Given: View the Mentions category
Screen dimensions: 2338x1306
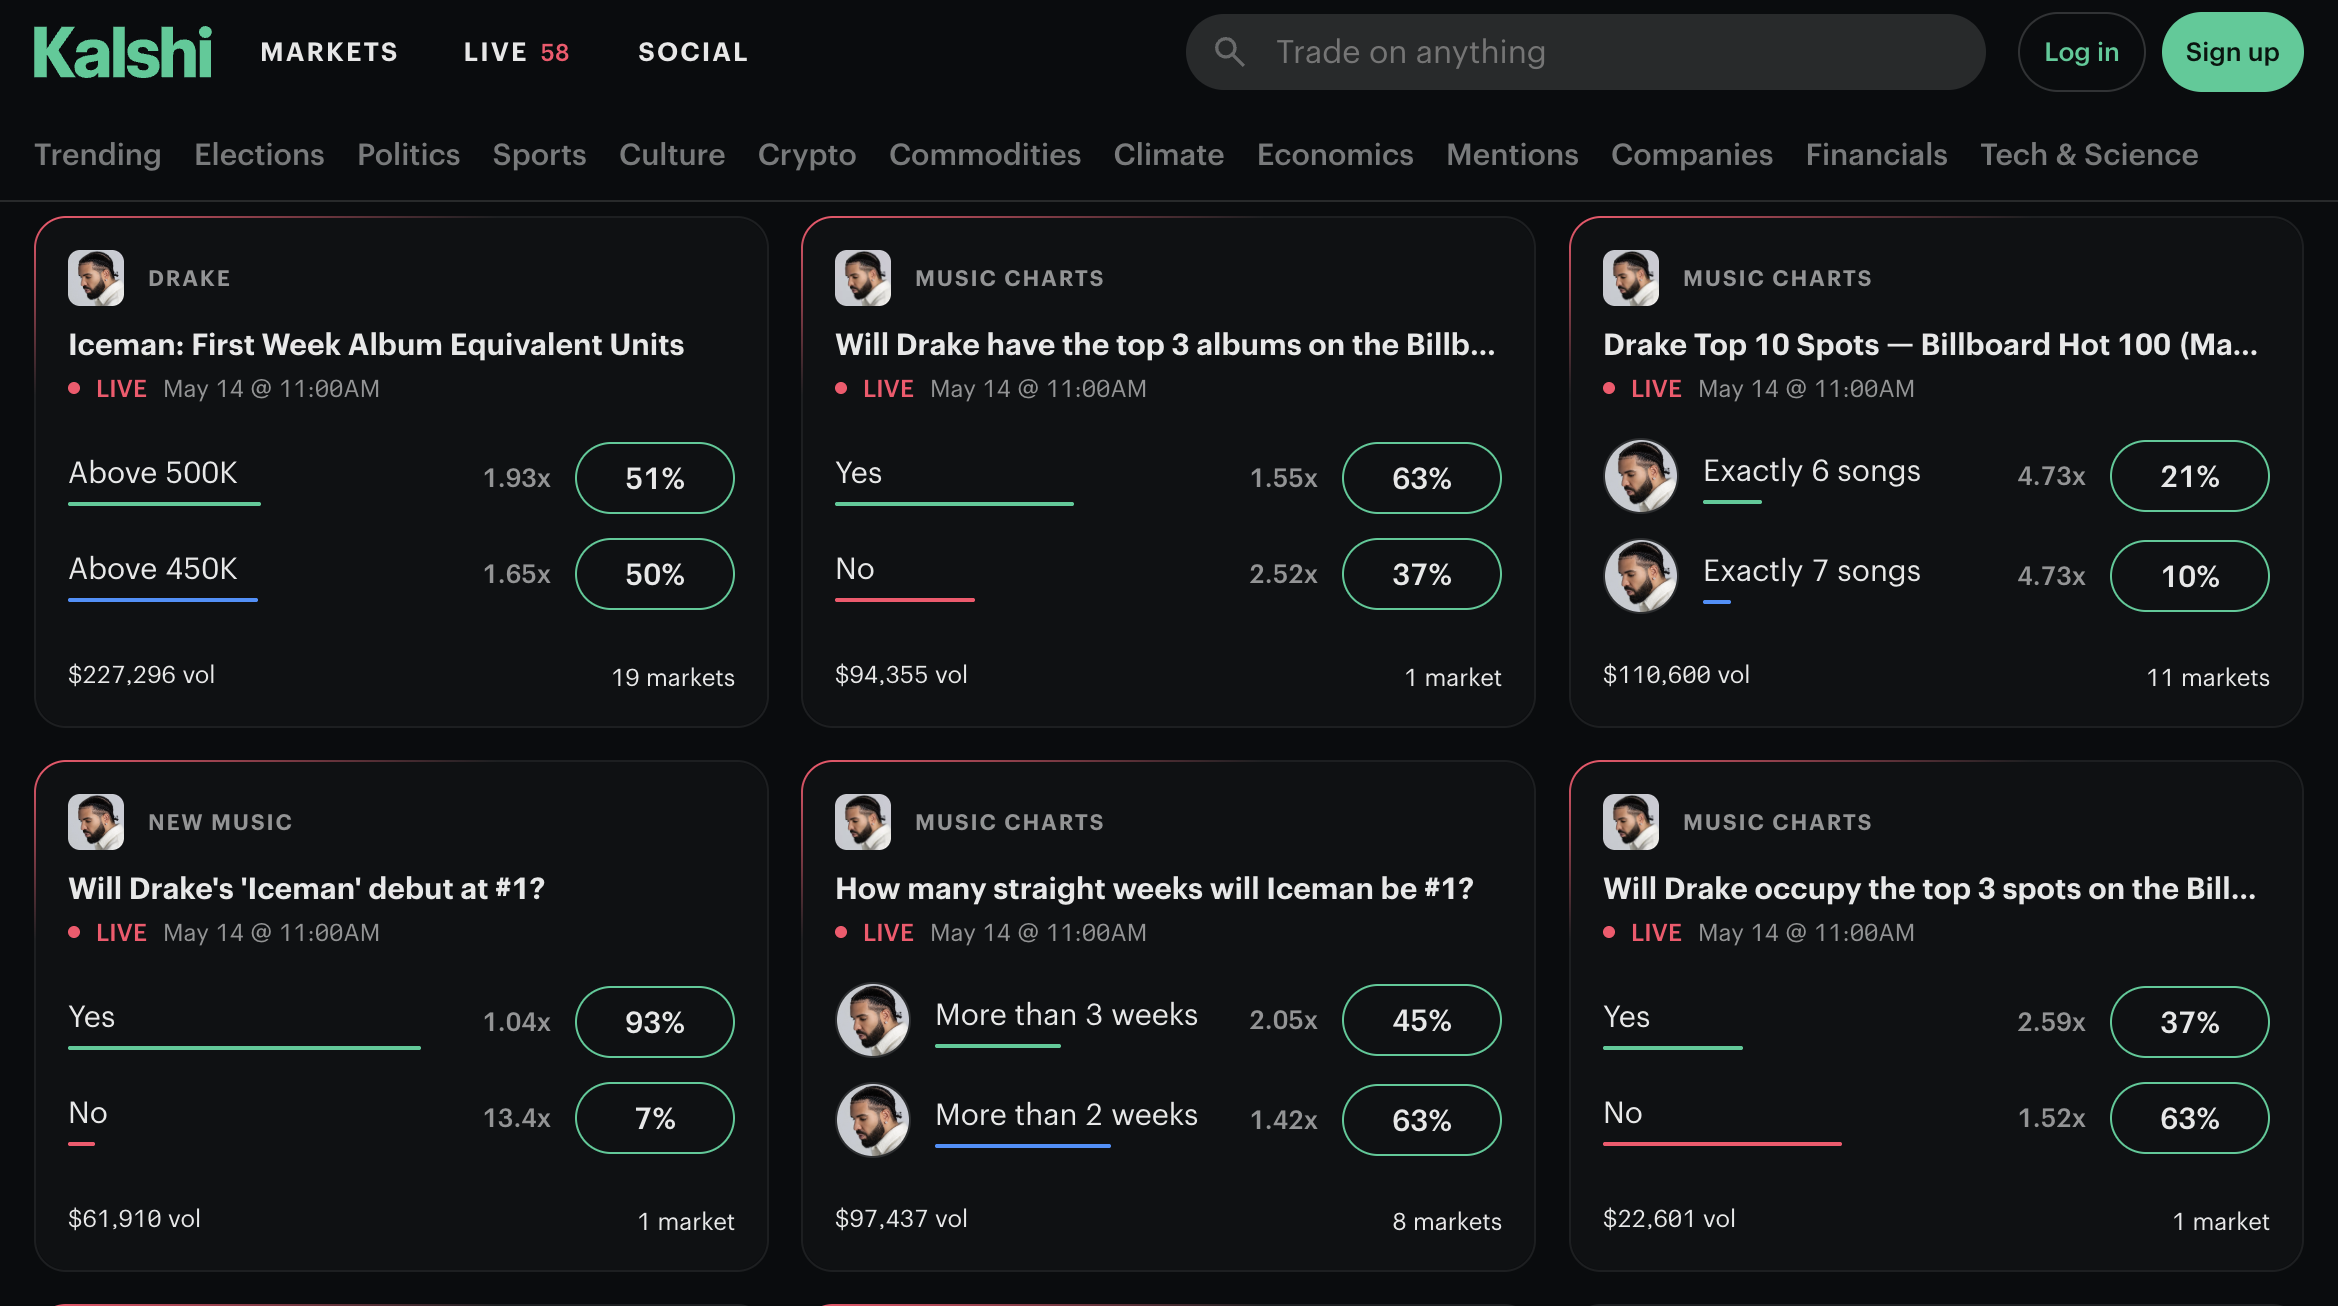Looking at the screenshot, I should coord(1512,154).
